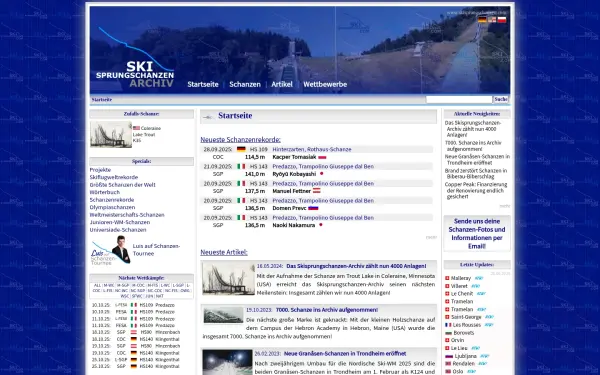The height and width of the screenshot is (375, 600).
Task: Open Artikel in the main navigation
Action: tap(282, 84)
